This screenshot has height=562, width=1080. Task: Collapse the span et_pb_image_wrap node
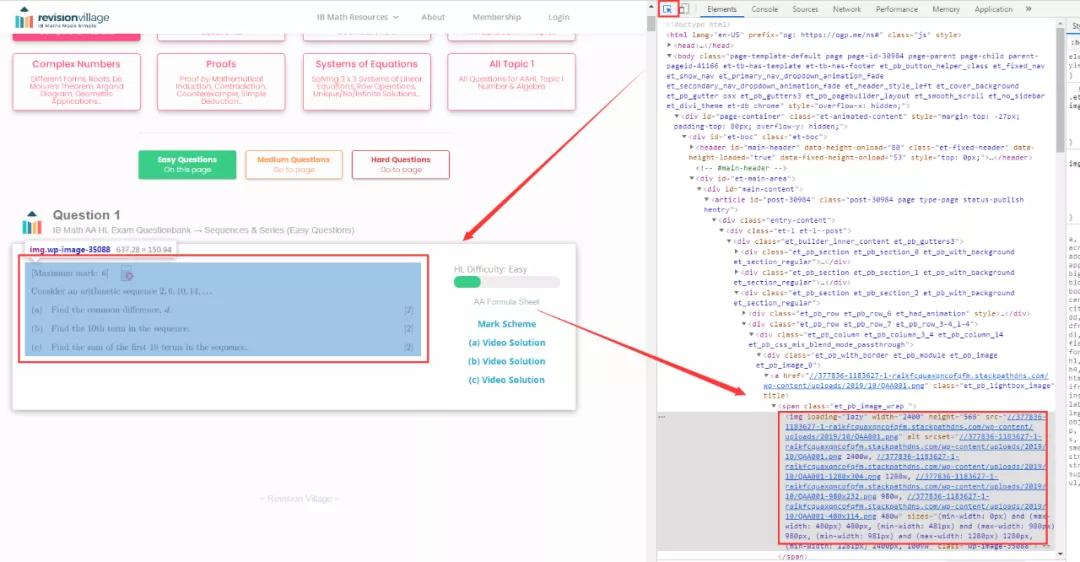pos(774,406)
